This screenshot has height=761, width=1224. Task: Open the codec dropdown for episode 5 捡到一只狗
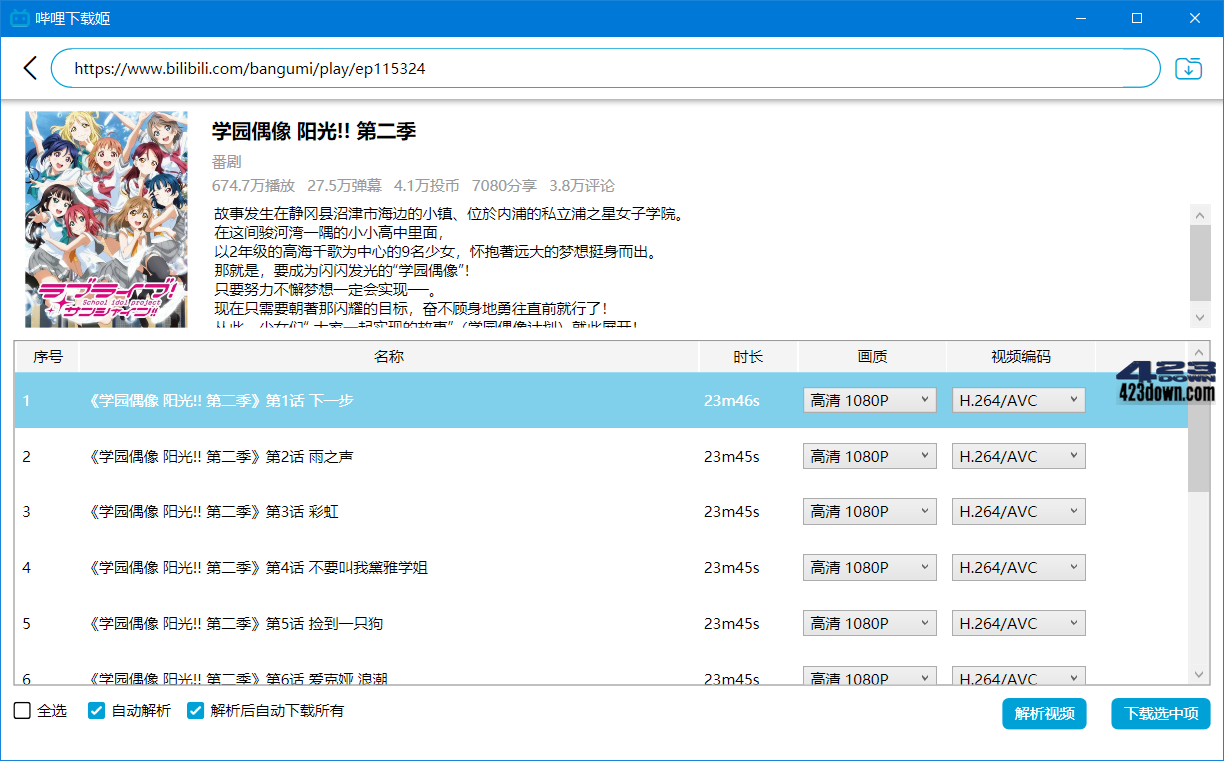1018,623
